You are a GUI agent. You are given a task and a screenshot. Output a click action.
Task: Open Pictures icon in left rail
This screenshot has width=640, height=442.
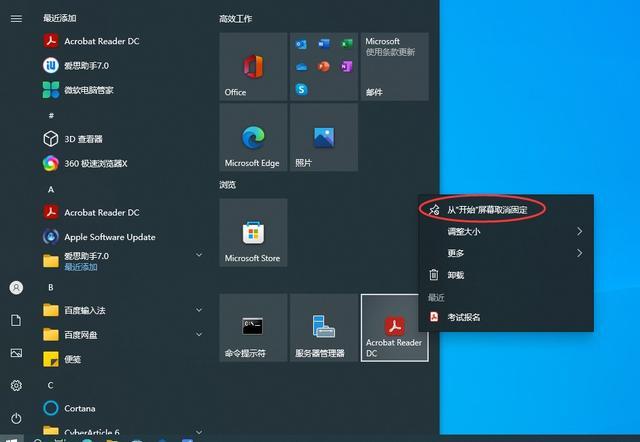pos(16,353)
